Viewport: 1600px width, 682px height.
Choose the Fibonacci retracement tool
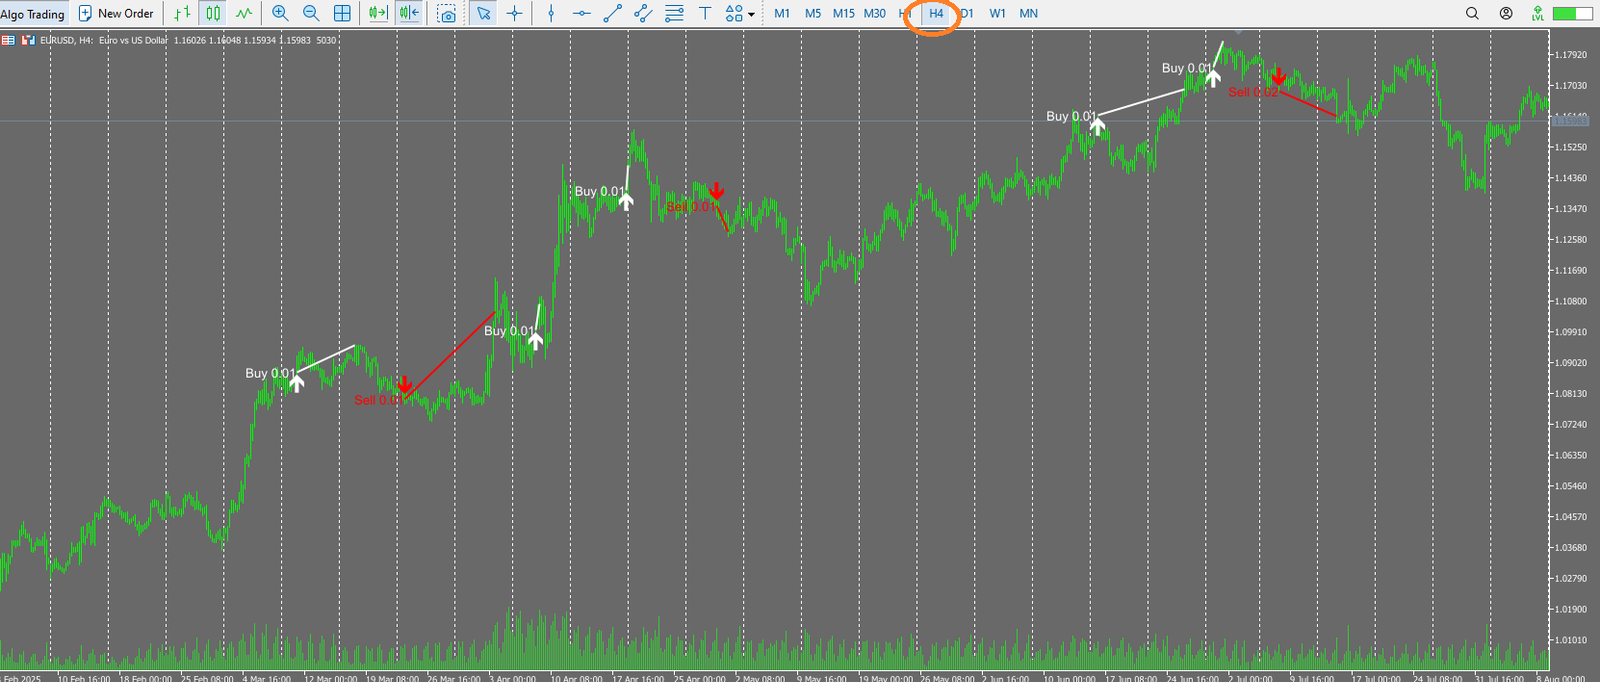675,13
